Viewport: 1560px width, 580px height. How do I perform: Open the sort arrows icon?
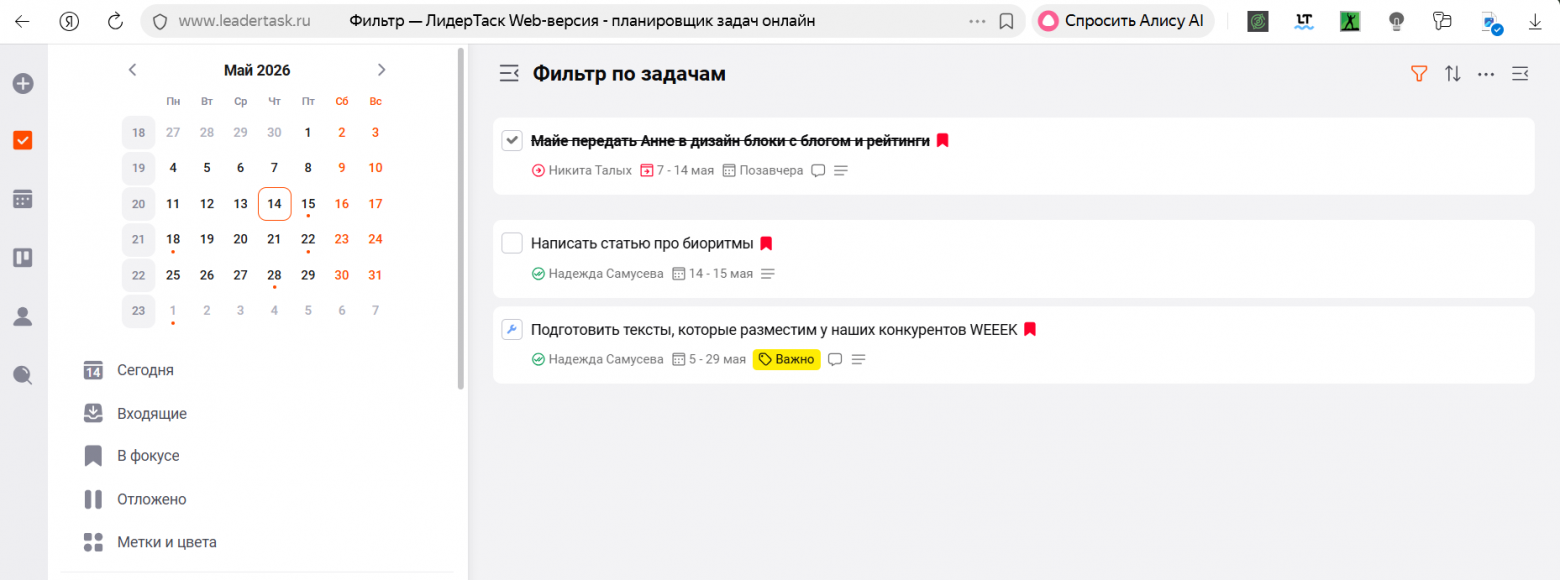pyautogui.click(x=1453, y=73)
